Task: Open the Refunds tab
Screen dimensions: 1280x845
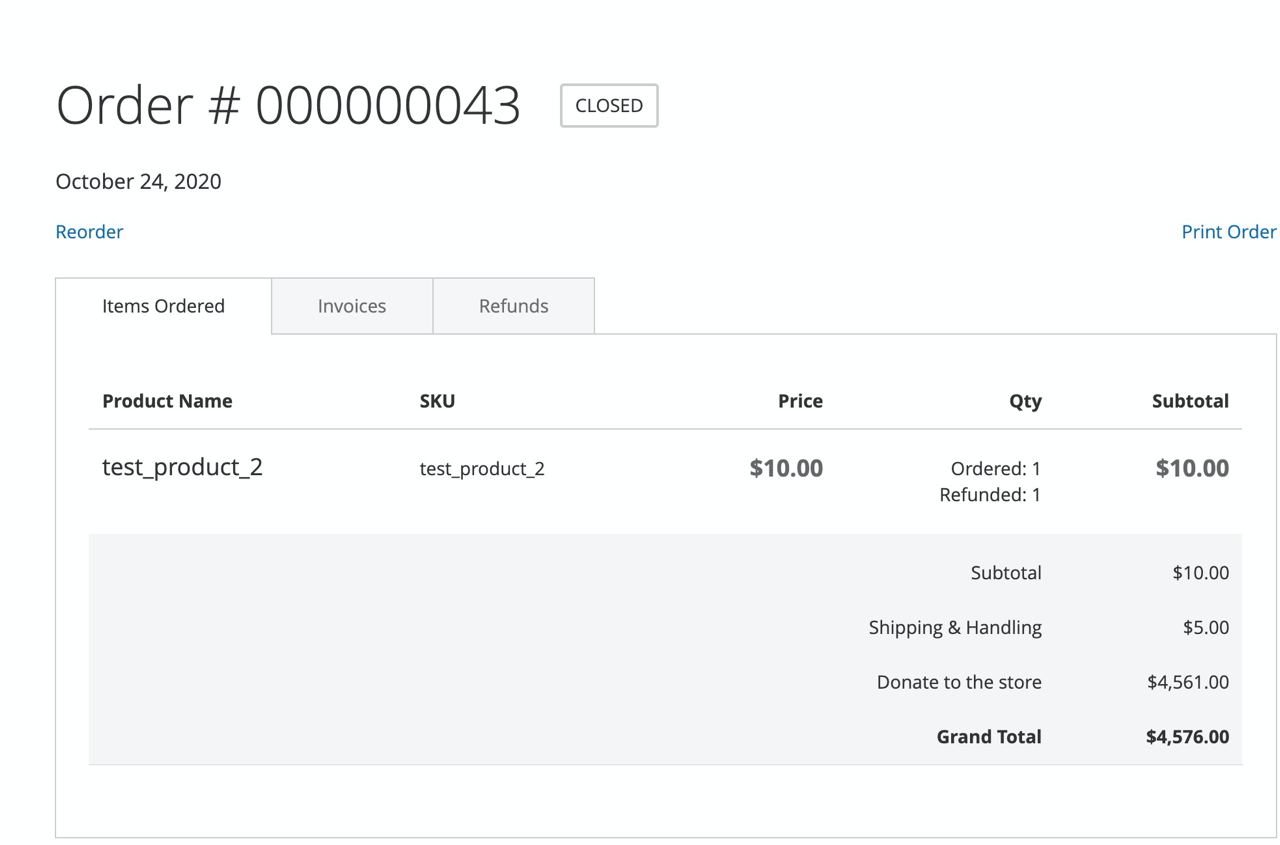Action: (513, 306)
